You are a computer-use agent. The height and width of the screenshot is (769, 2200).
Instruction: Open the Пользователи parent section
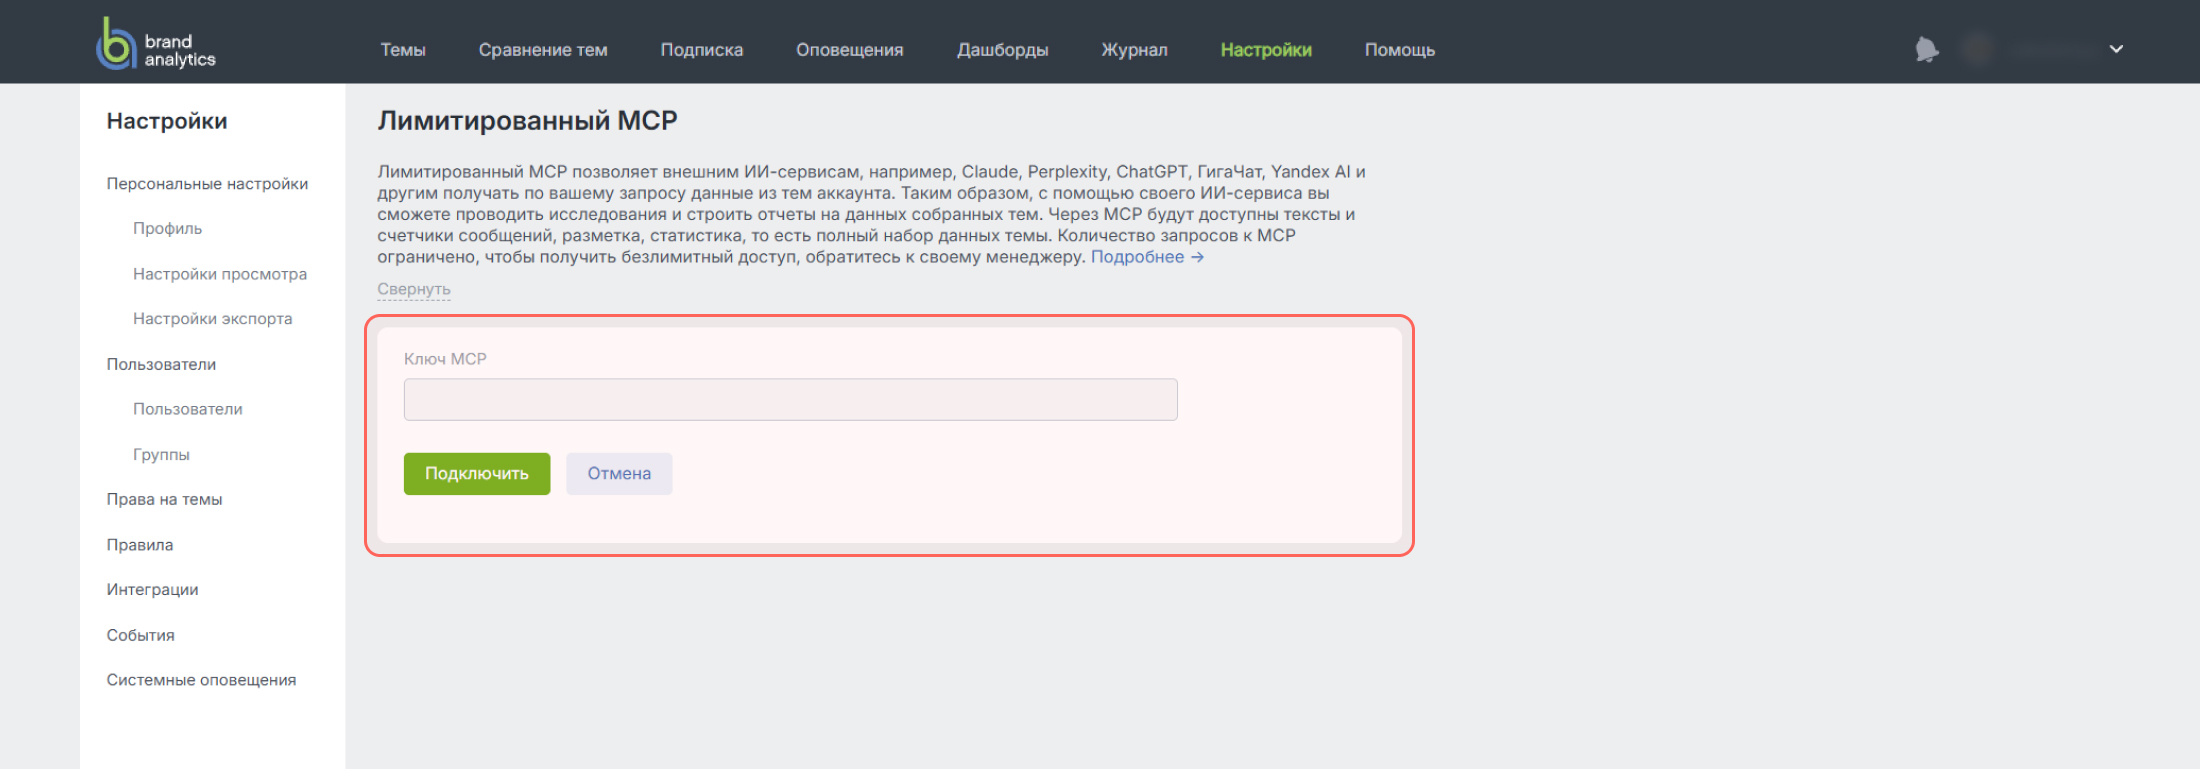[161, 364]
